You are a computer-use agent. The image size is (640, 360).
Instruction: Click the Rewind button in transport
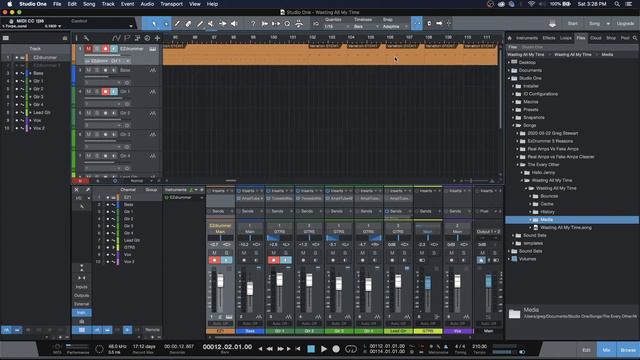point(270,349)
